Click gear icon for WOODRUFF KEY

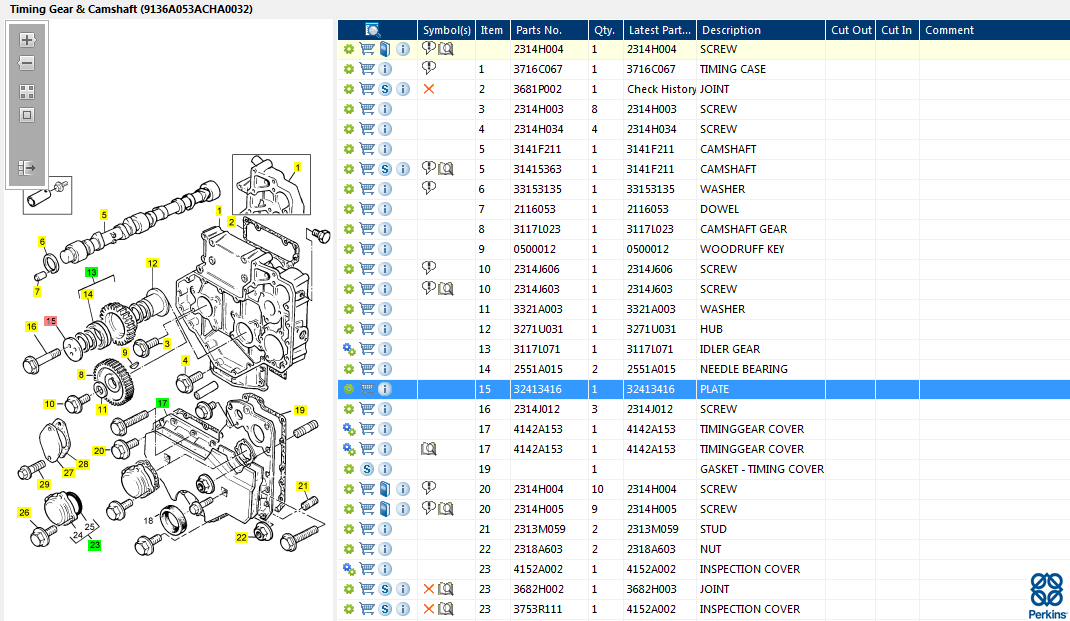click(349, 249)
